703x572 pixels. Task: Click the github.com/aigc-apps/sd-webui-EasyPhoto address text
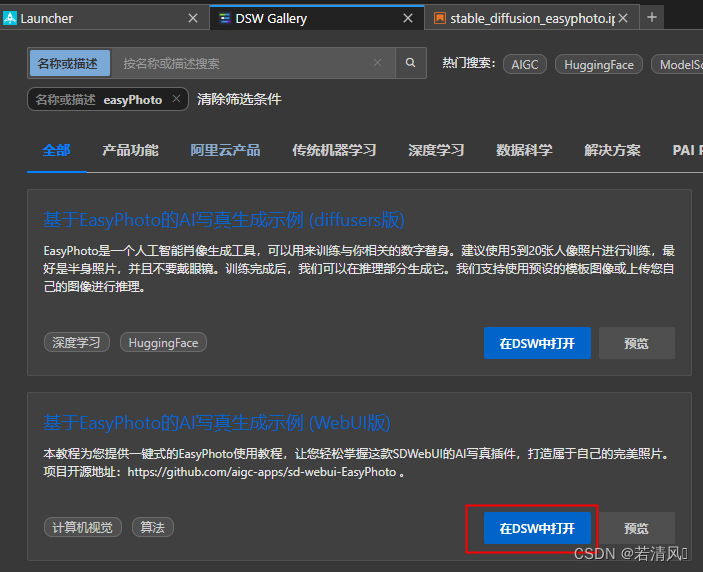[262, 472]
